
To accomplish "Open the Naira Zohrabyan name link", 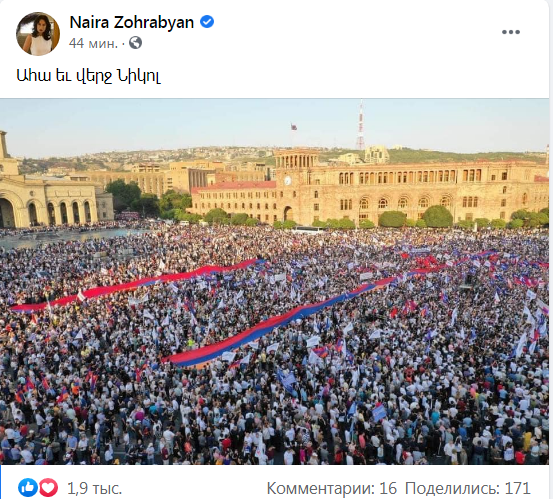I will click(x=132, y=22).
